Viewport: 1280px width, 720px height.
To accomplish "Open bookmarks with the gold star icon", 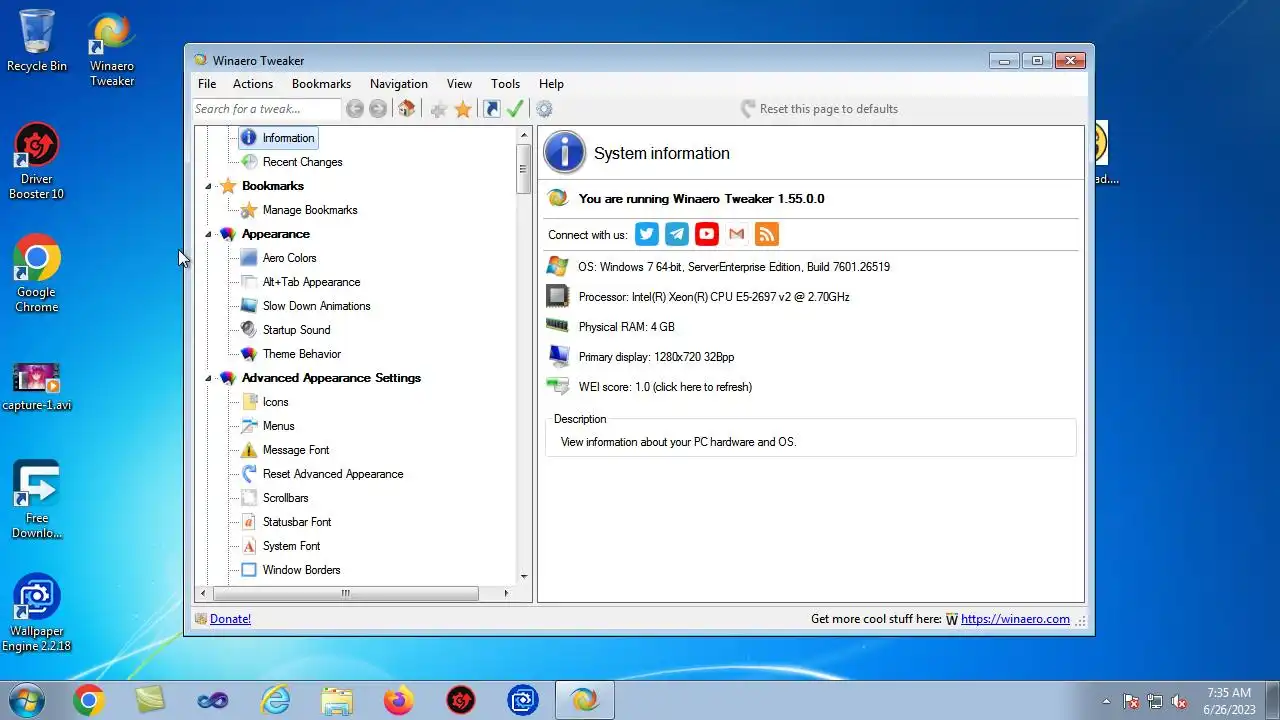I will point(463,109).
